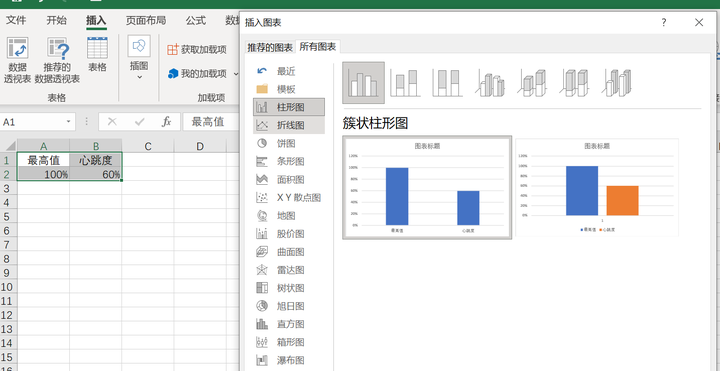The width and height of the screenshot is (720, 371).
Task: Choose Map (地图) chart category
Action: (x=289, y=215)
